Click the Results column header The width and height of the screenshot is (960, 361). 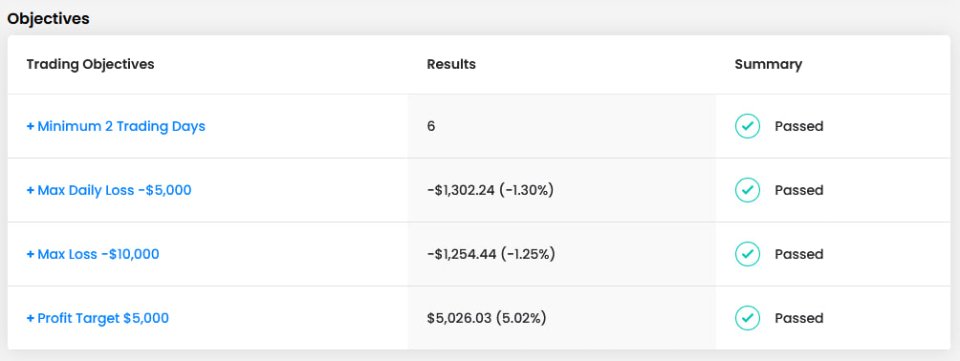(451, 64)
